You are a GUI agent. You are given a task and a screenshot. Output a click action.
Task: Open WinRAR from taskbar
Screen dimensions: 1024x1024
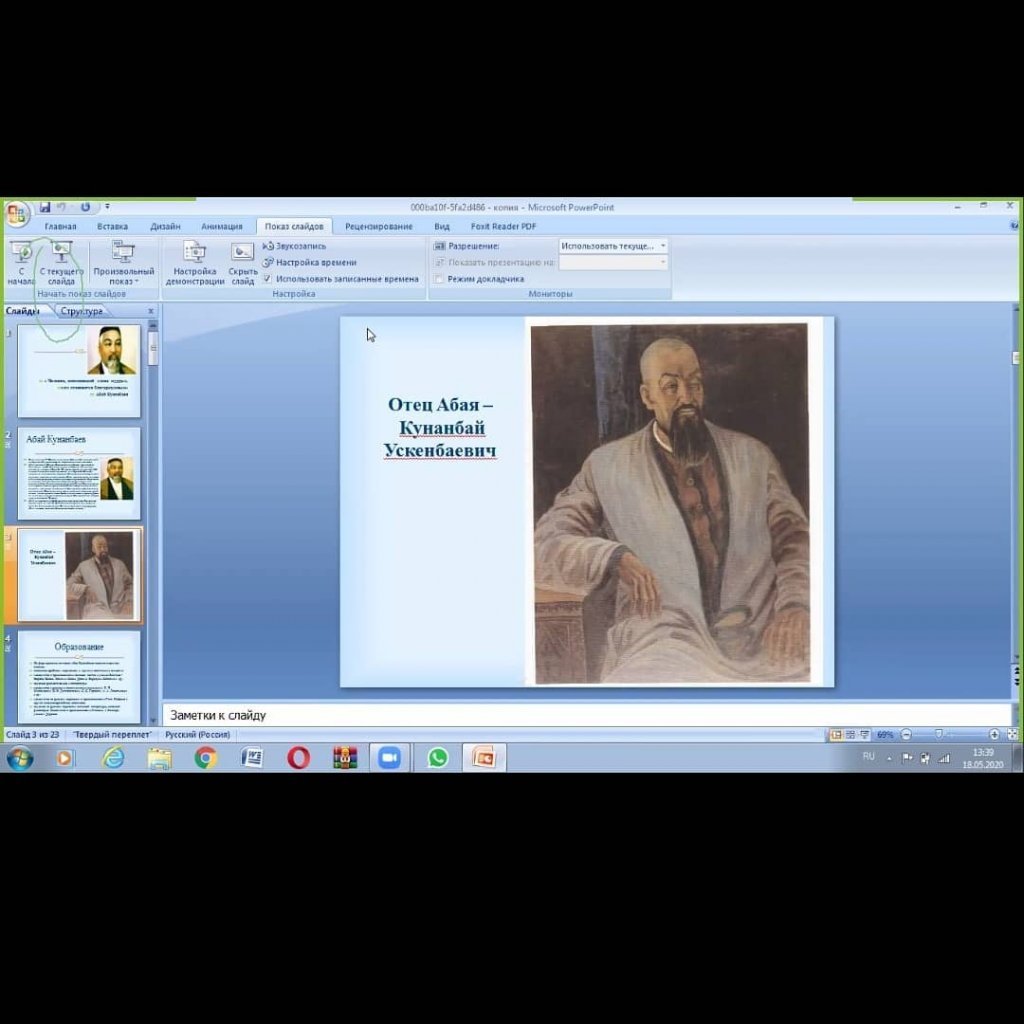pos(345,758)
